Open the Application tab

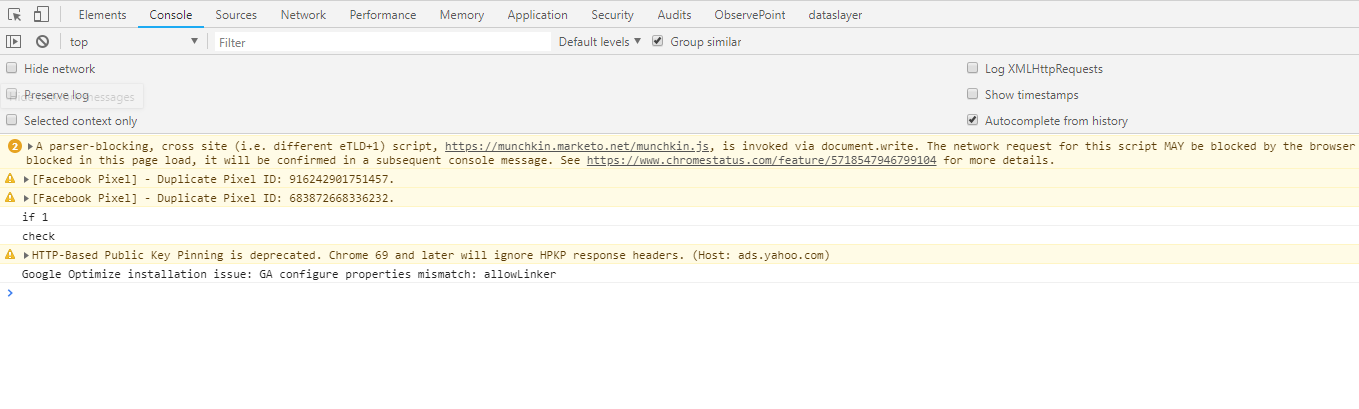538,15
